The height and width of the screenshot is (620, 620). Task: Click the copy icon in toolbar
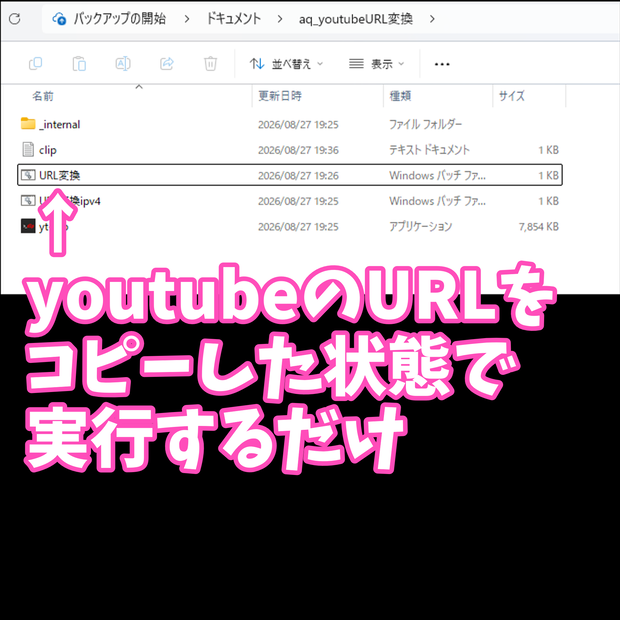(x=36, y=63)
